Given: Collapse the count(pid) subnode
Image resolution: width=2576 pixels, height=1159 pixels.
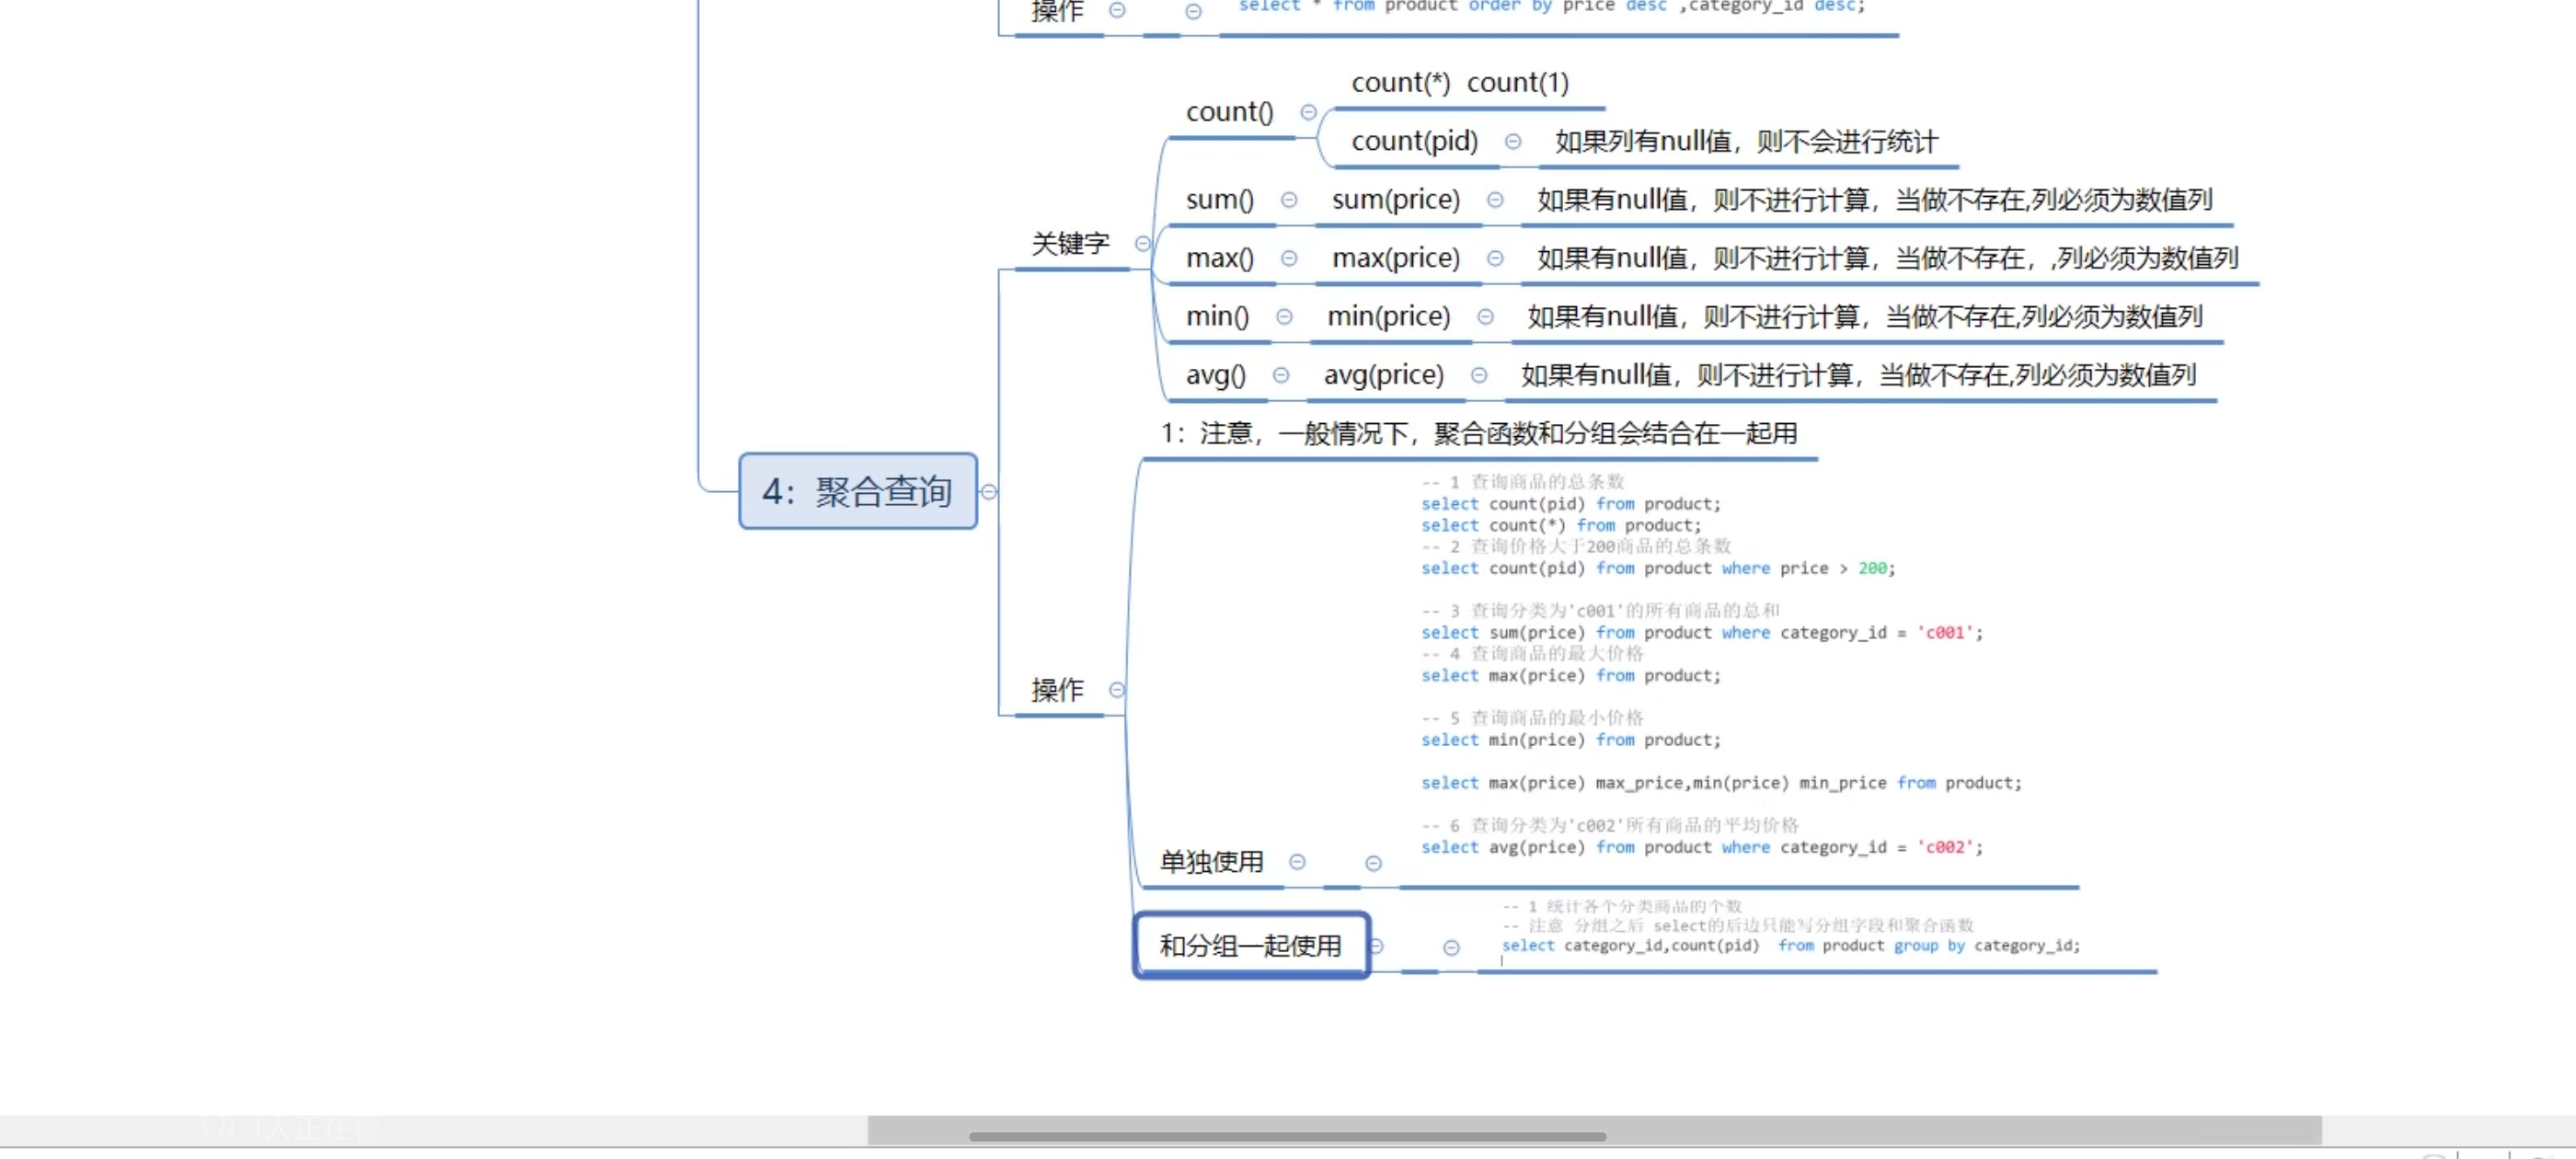Looking at the screenshot, I should tap(1513, 142).
